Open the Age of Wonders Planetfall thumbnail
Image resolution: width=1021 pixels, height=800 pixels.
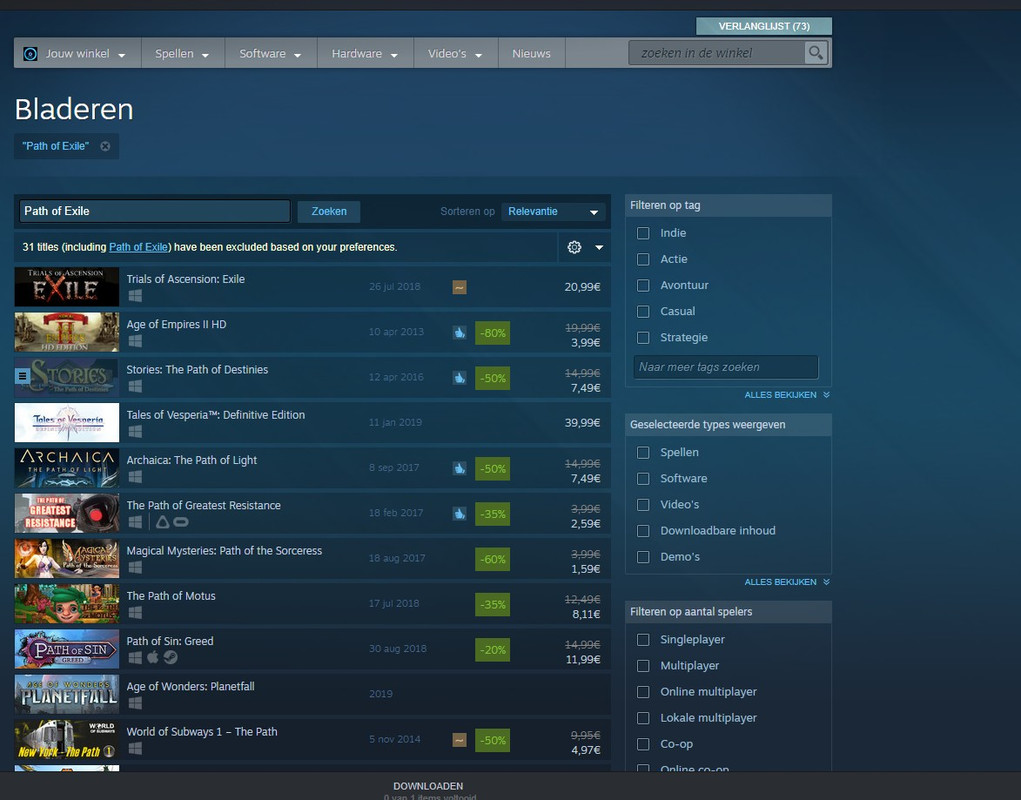coord(67,694)
